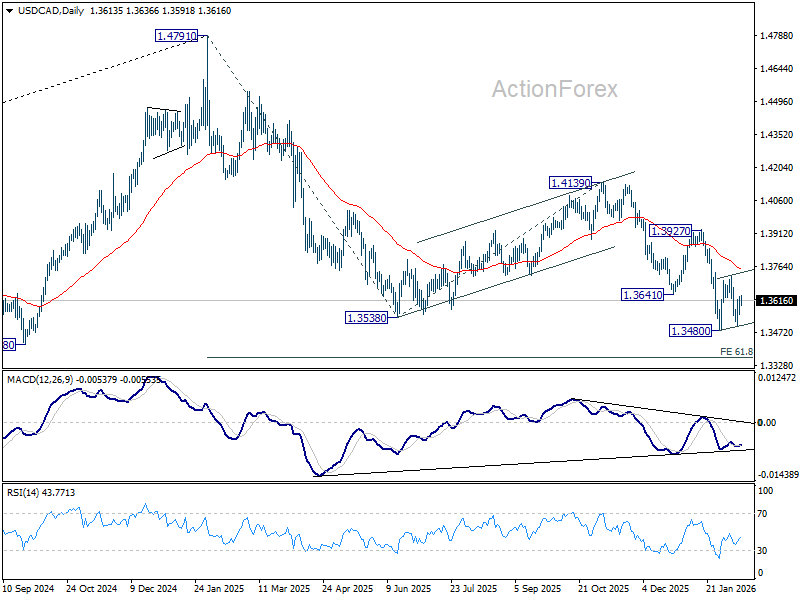This screenshot has height=600, width=800.
Task: Click the RSI 70 level label
Action: pyautogui.click(x=762, y=514)
